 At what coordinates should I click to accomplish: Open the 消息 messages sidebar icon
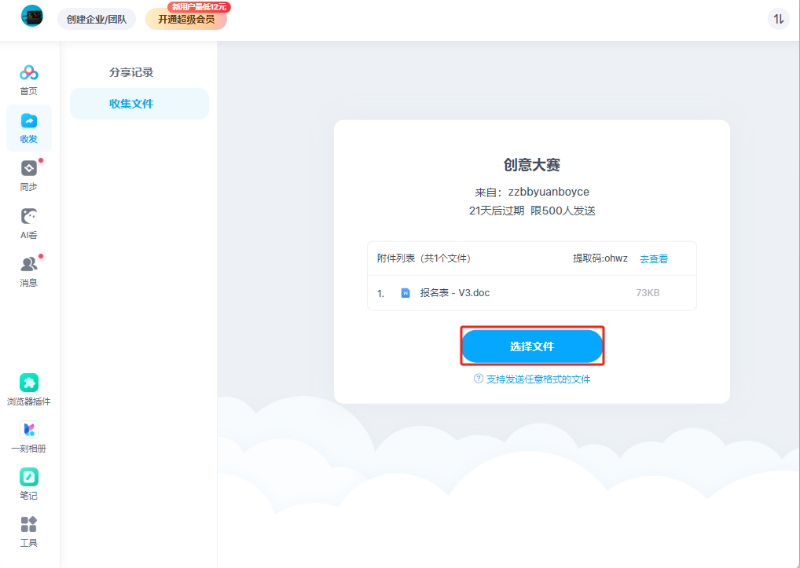[x=29, y=265]
